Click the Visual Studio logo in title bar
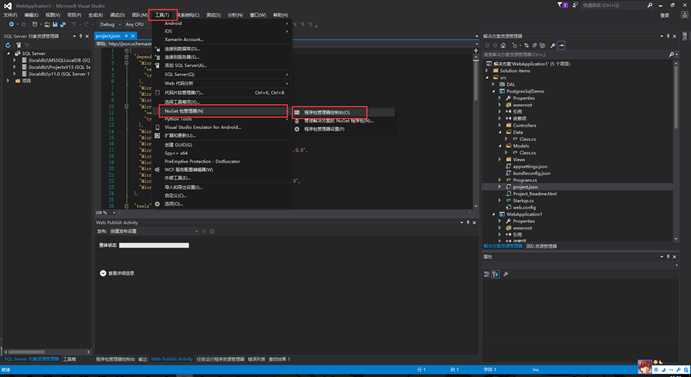Image resolution: width=691 pixels, height=377 pixels. coord(8,6)
